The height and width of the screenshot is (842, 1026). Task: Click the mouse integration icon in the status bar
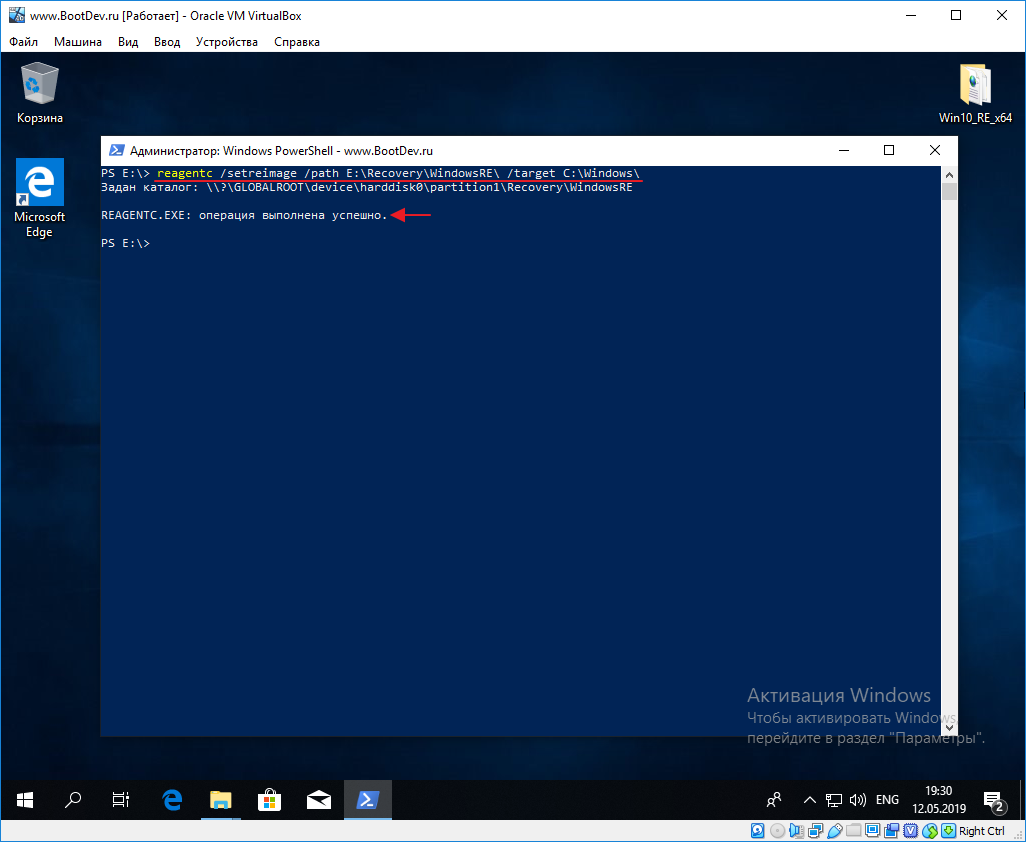coord(927,830)
